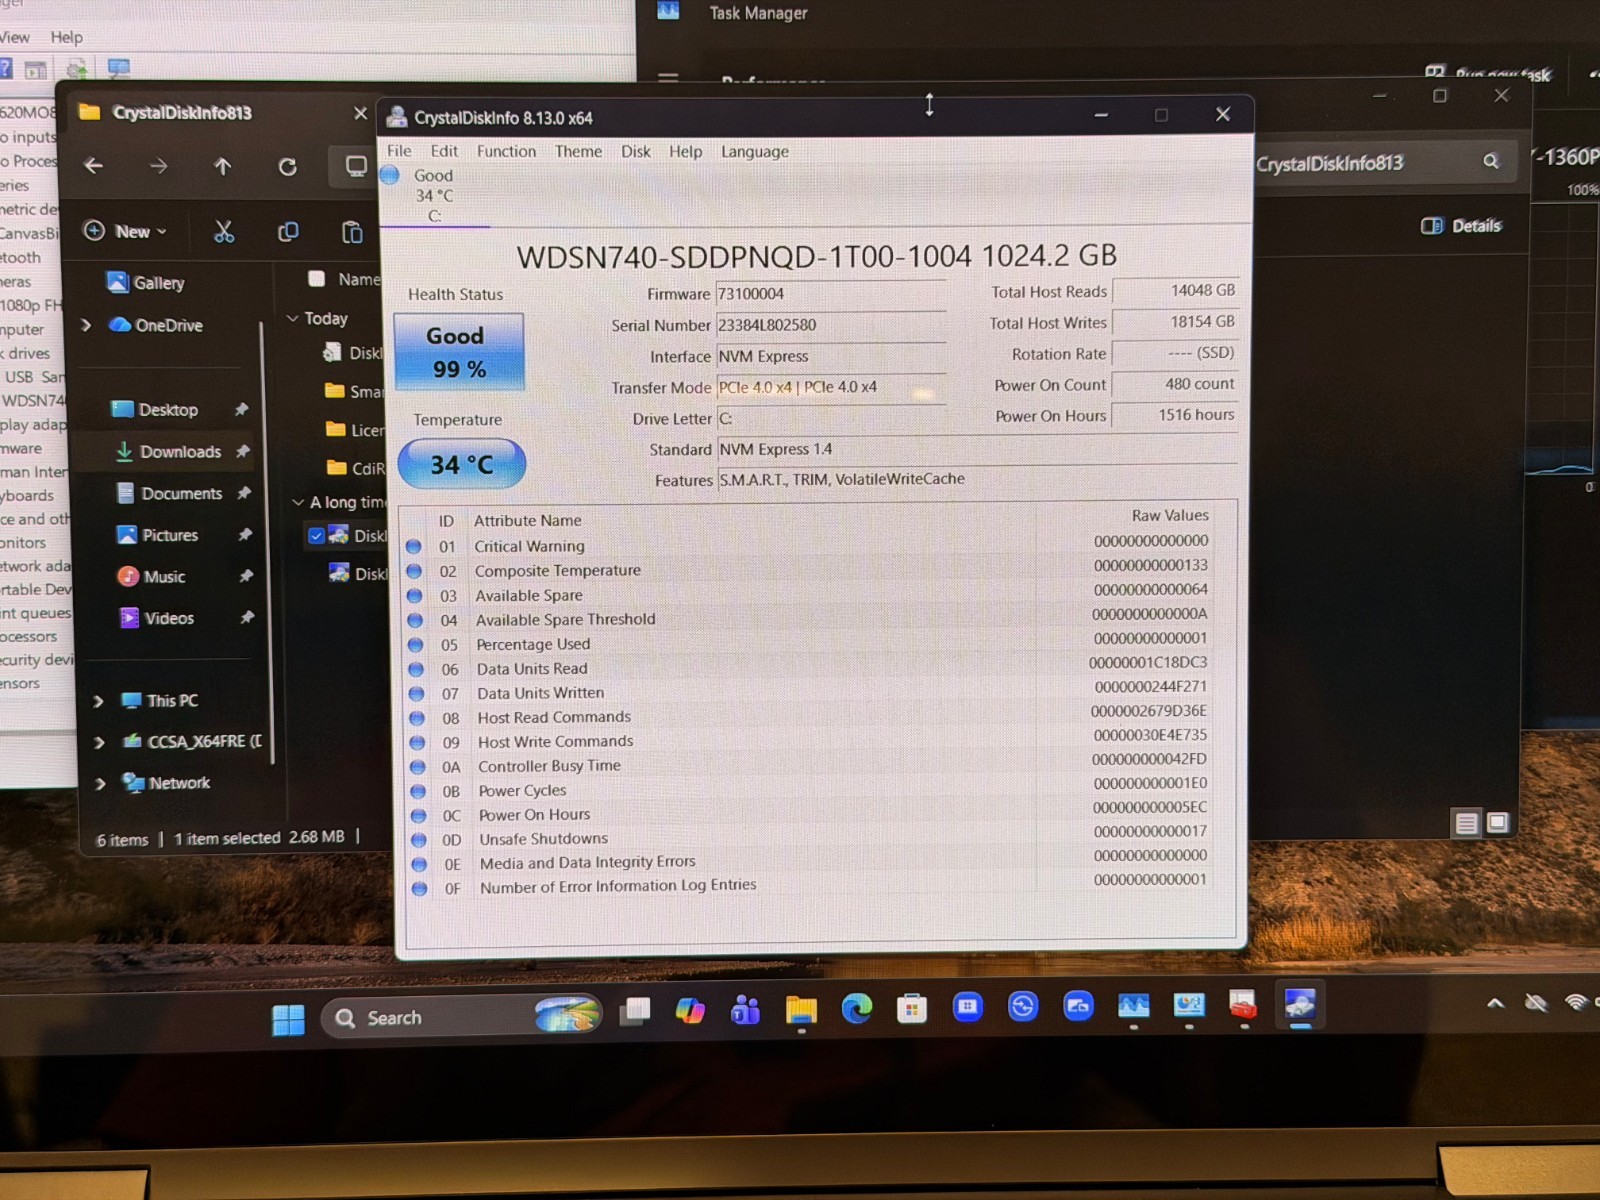Screen dimensions: 1600x1200
Task: Click Wi-Fi icon in system tray
Action: pos(1577,1001)
